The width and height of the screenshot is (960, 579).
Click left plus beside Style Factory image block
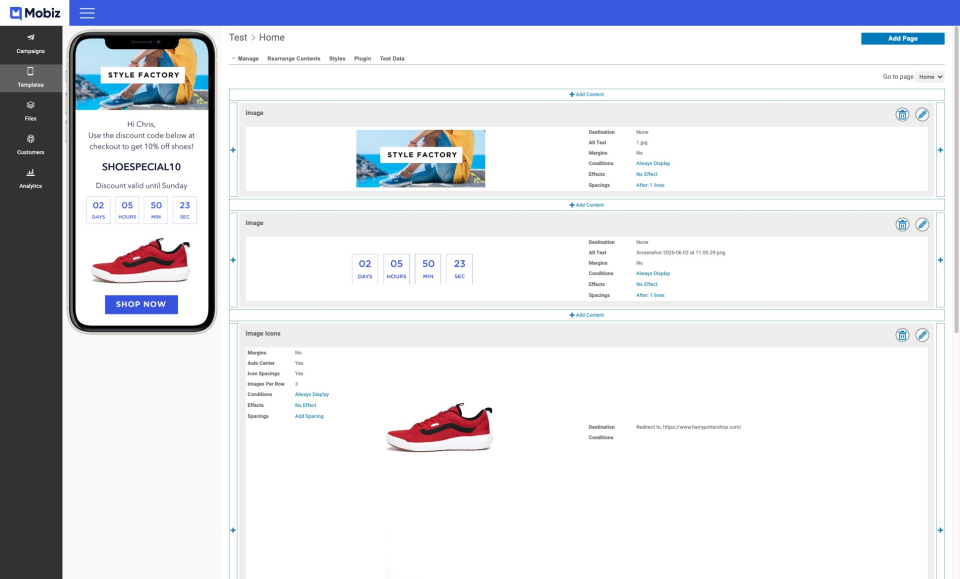pyautogui.click(x=233, y=150)
